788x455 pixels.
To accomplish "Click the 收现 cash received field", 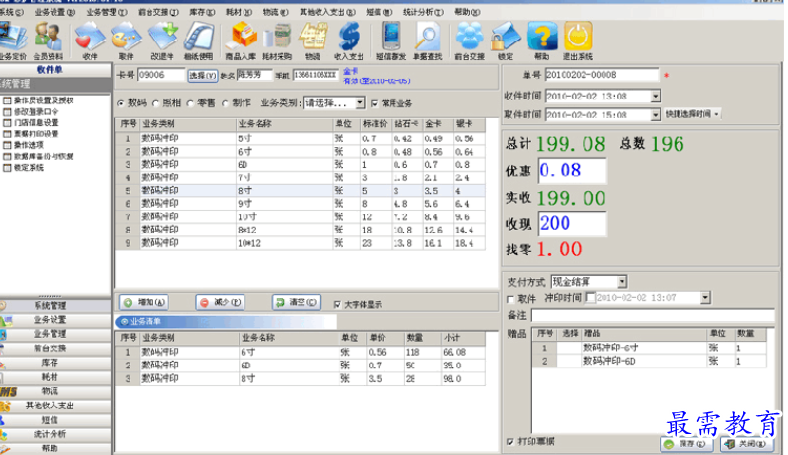I will point(572,223).
